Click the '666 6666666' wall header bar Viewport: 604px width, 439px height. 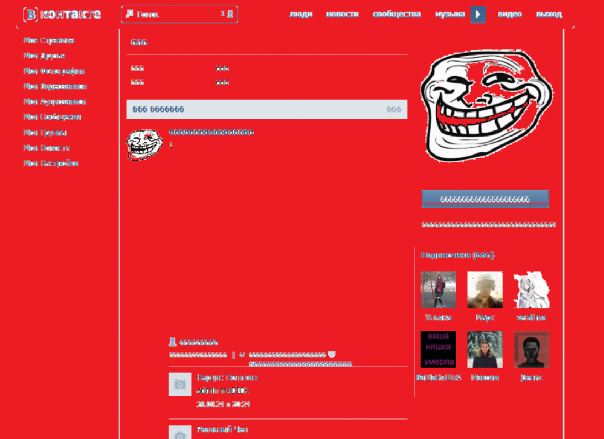click(267, 109)
